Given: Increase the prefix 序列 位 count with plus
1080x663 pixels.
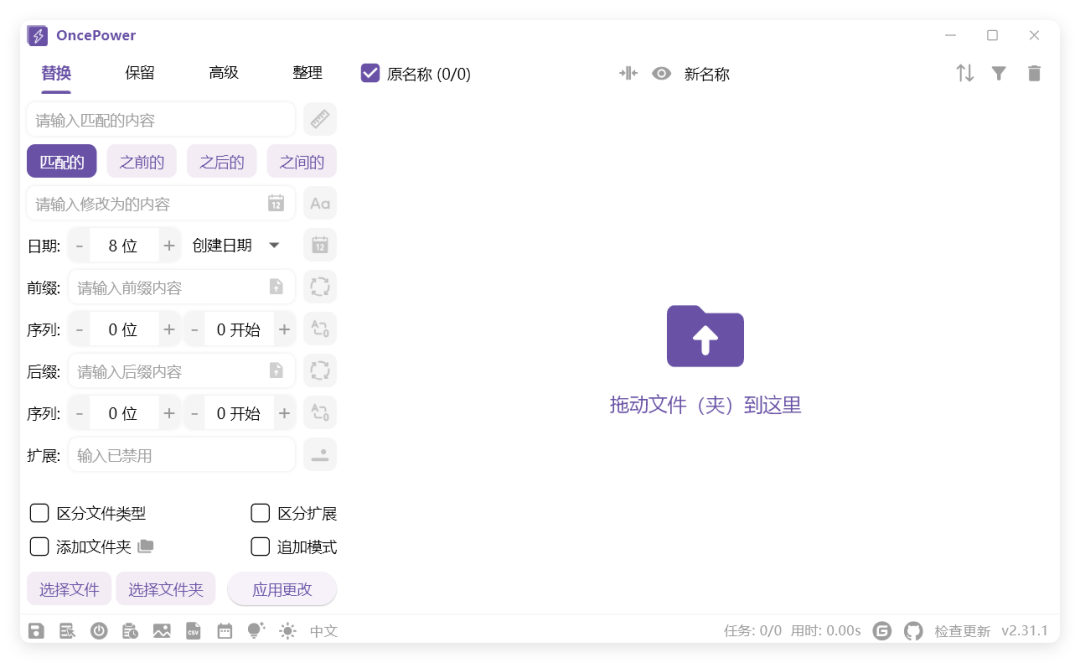Looking at the screenshot, I should point(169,330).
